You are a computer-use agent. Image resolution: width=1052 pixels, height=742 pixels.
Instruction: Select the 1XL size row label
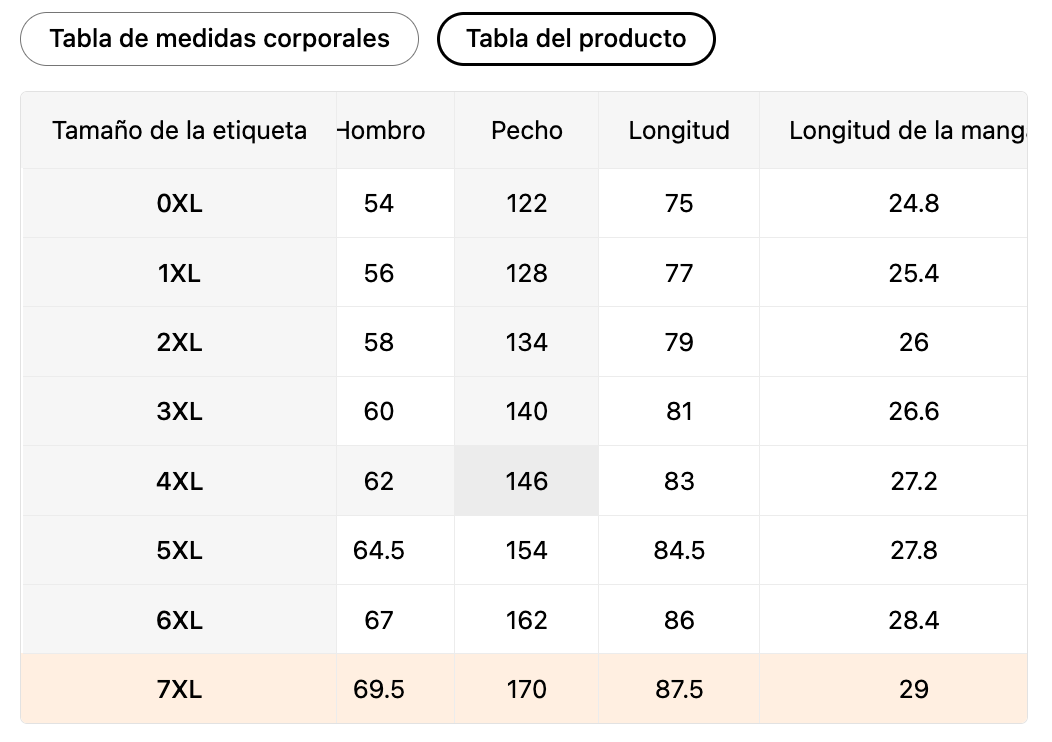click(x=179, y=273)
